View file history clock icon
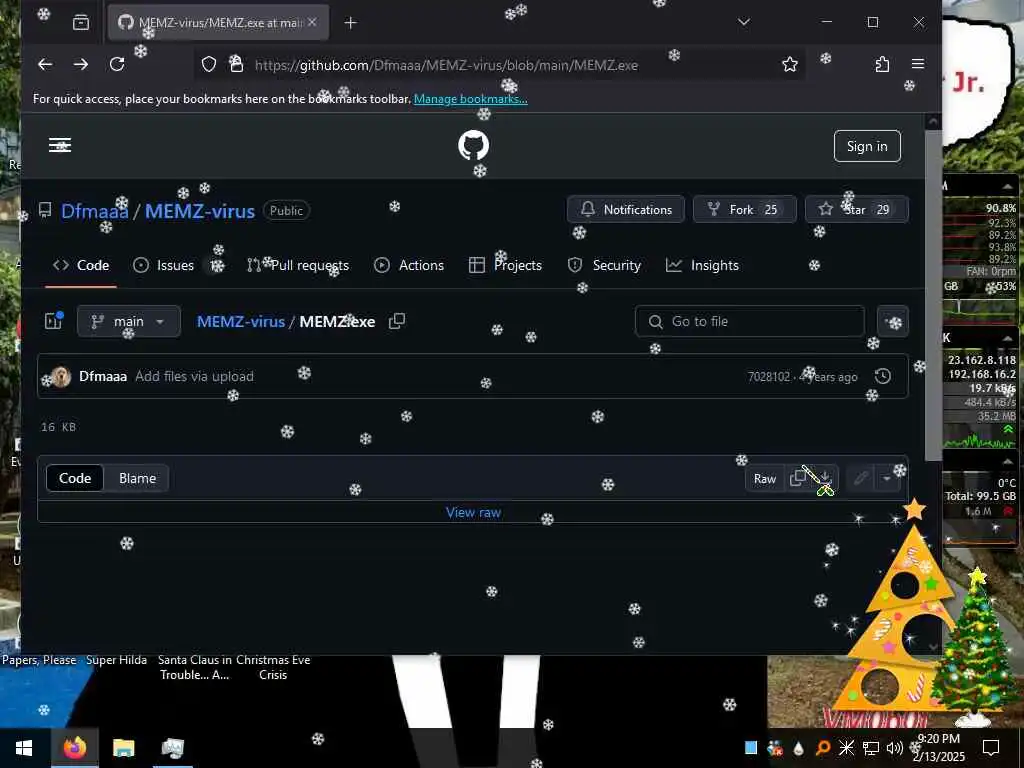This screenshot has height=768, width=1024. (x=883, y=376)
